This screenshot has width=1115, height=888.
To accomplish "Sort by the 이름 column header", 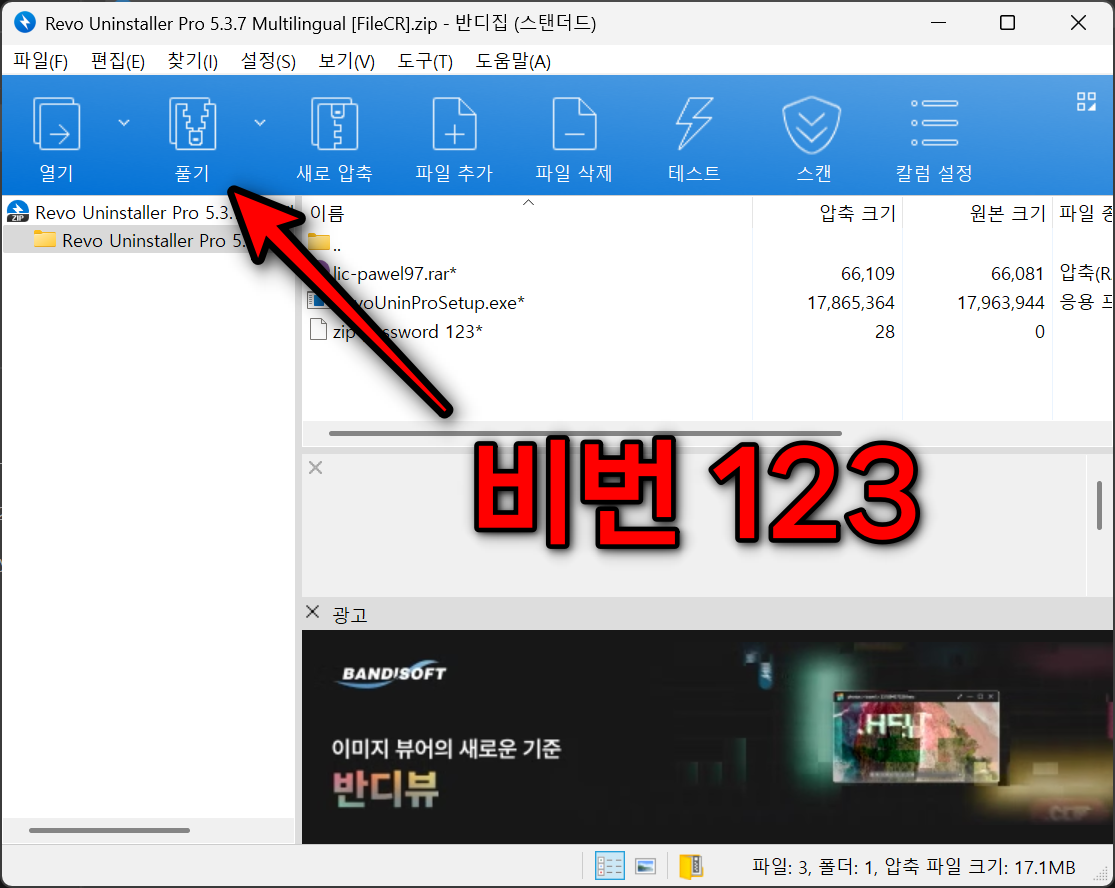I will coord(527,213).
